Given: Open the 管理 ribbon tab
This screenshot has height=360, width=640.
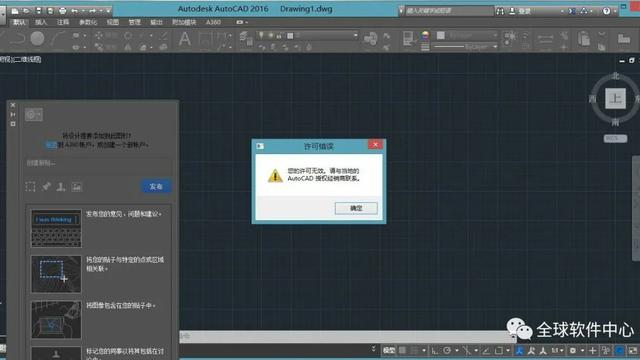Looking at the screenshot, I should [x=134, y=22].
